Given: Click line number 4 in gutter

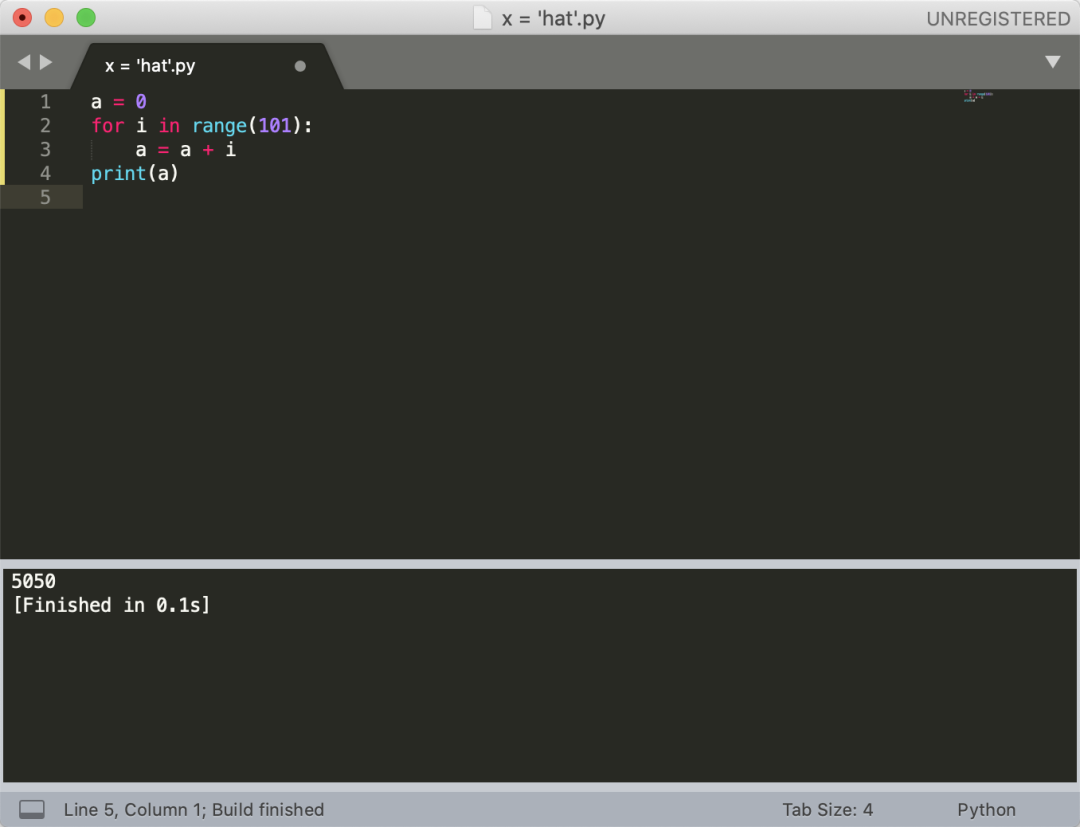Looking at the screenshot, I should [x=45, y=174].
